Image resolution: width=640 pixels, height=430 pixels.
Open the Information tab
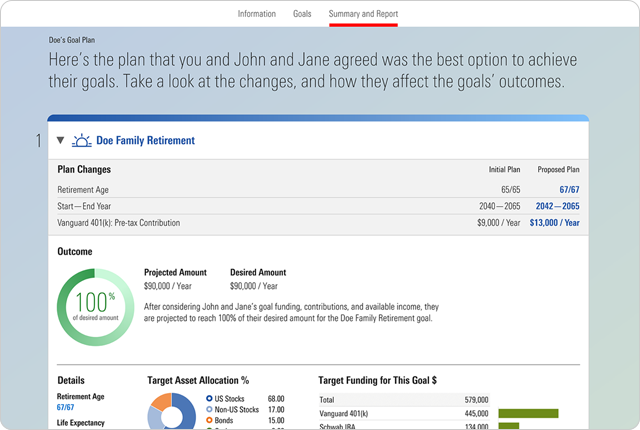click(257, 14)
